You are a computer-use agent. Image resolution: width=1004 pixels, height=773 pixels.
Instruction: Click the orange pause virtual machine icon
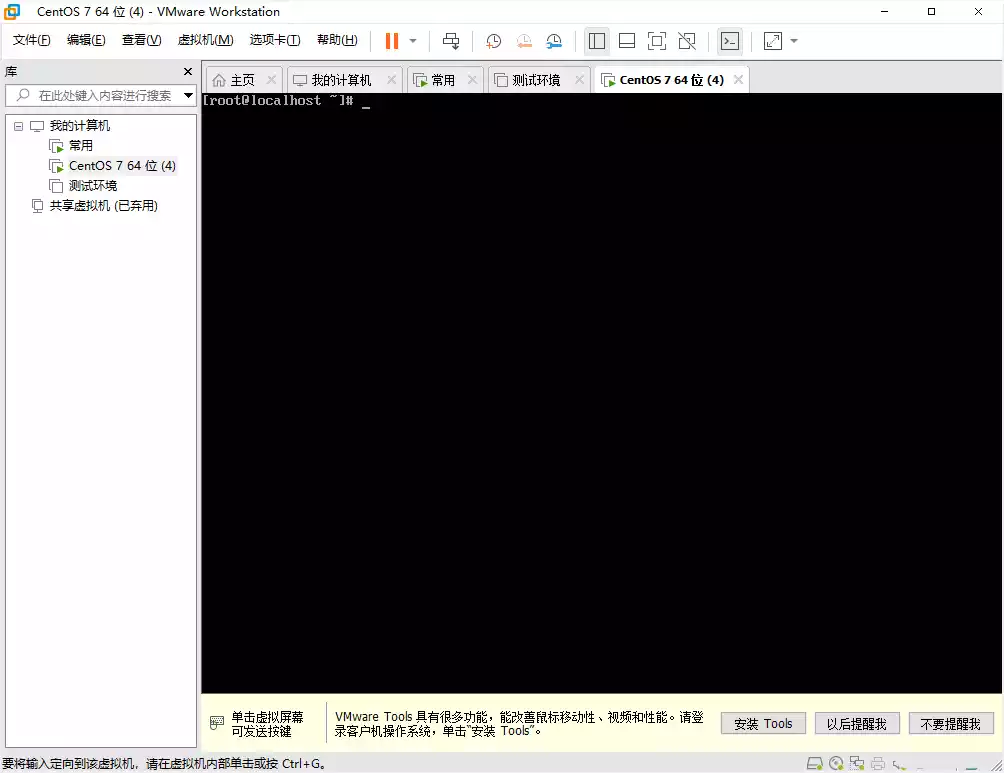[391, 41]
